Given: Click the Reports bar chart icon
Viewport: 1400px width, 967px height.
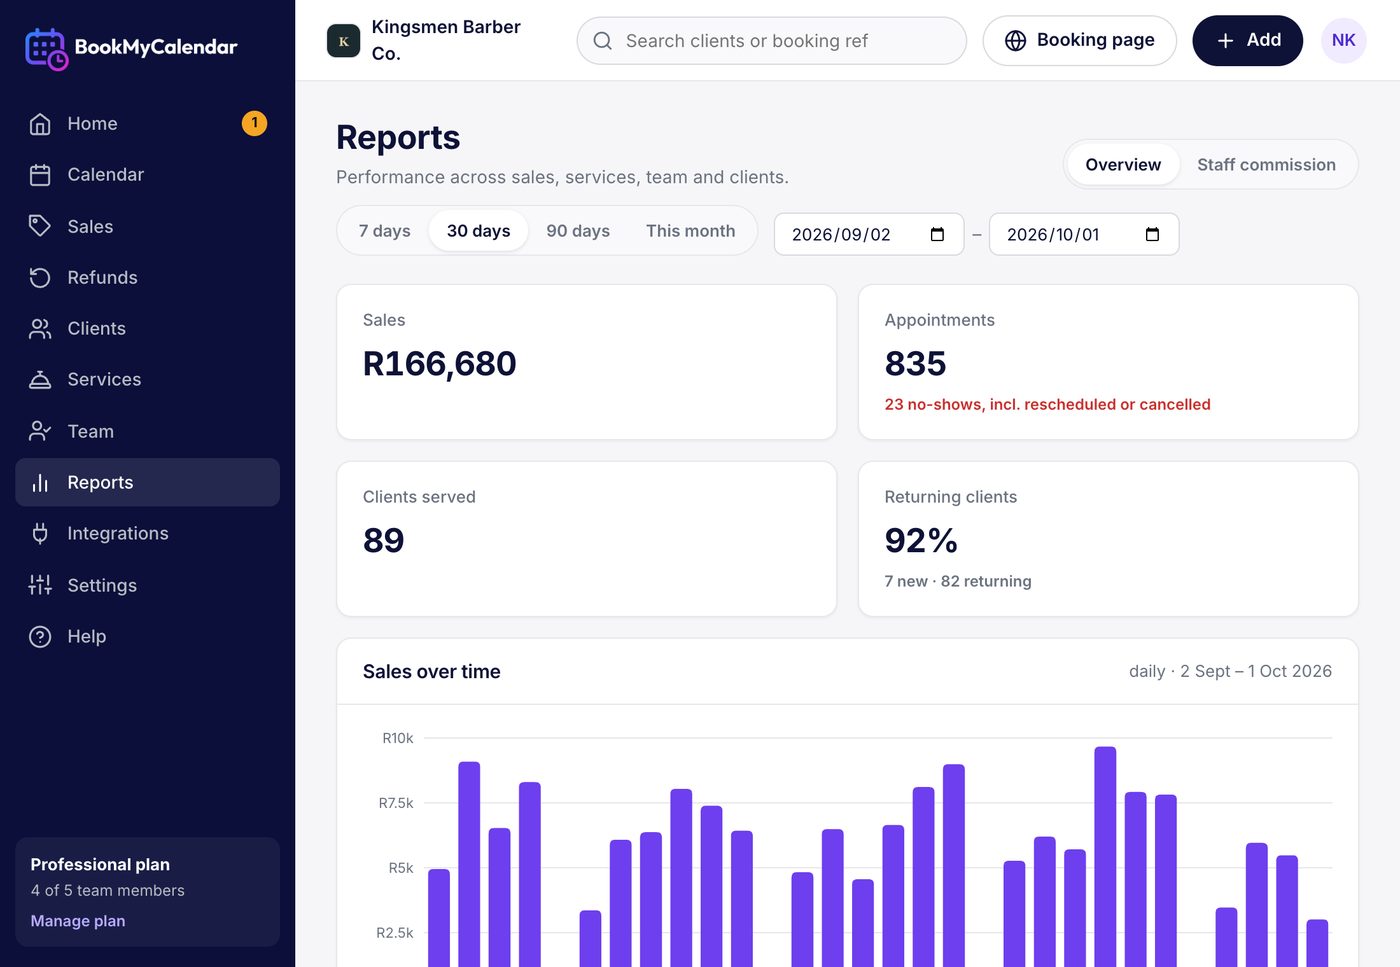Looking at the screenshot, I should (40, 483).
